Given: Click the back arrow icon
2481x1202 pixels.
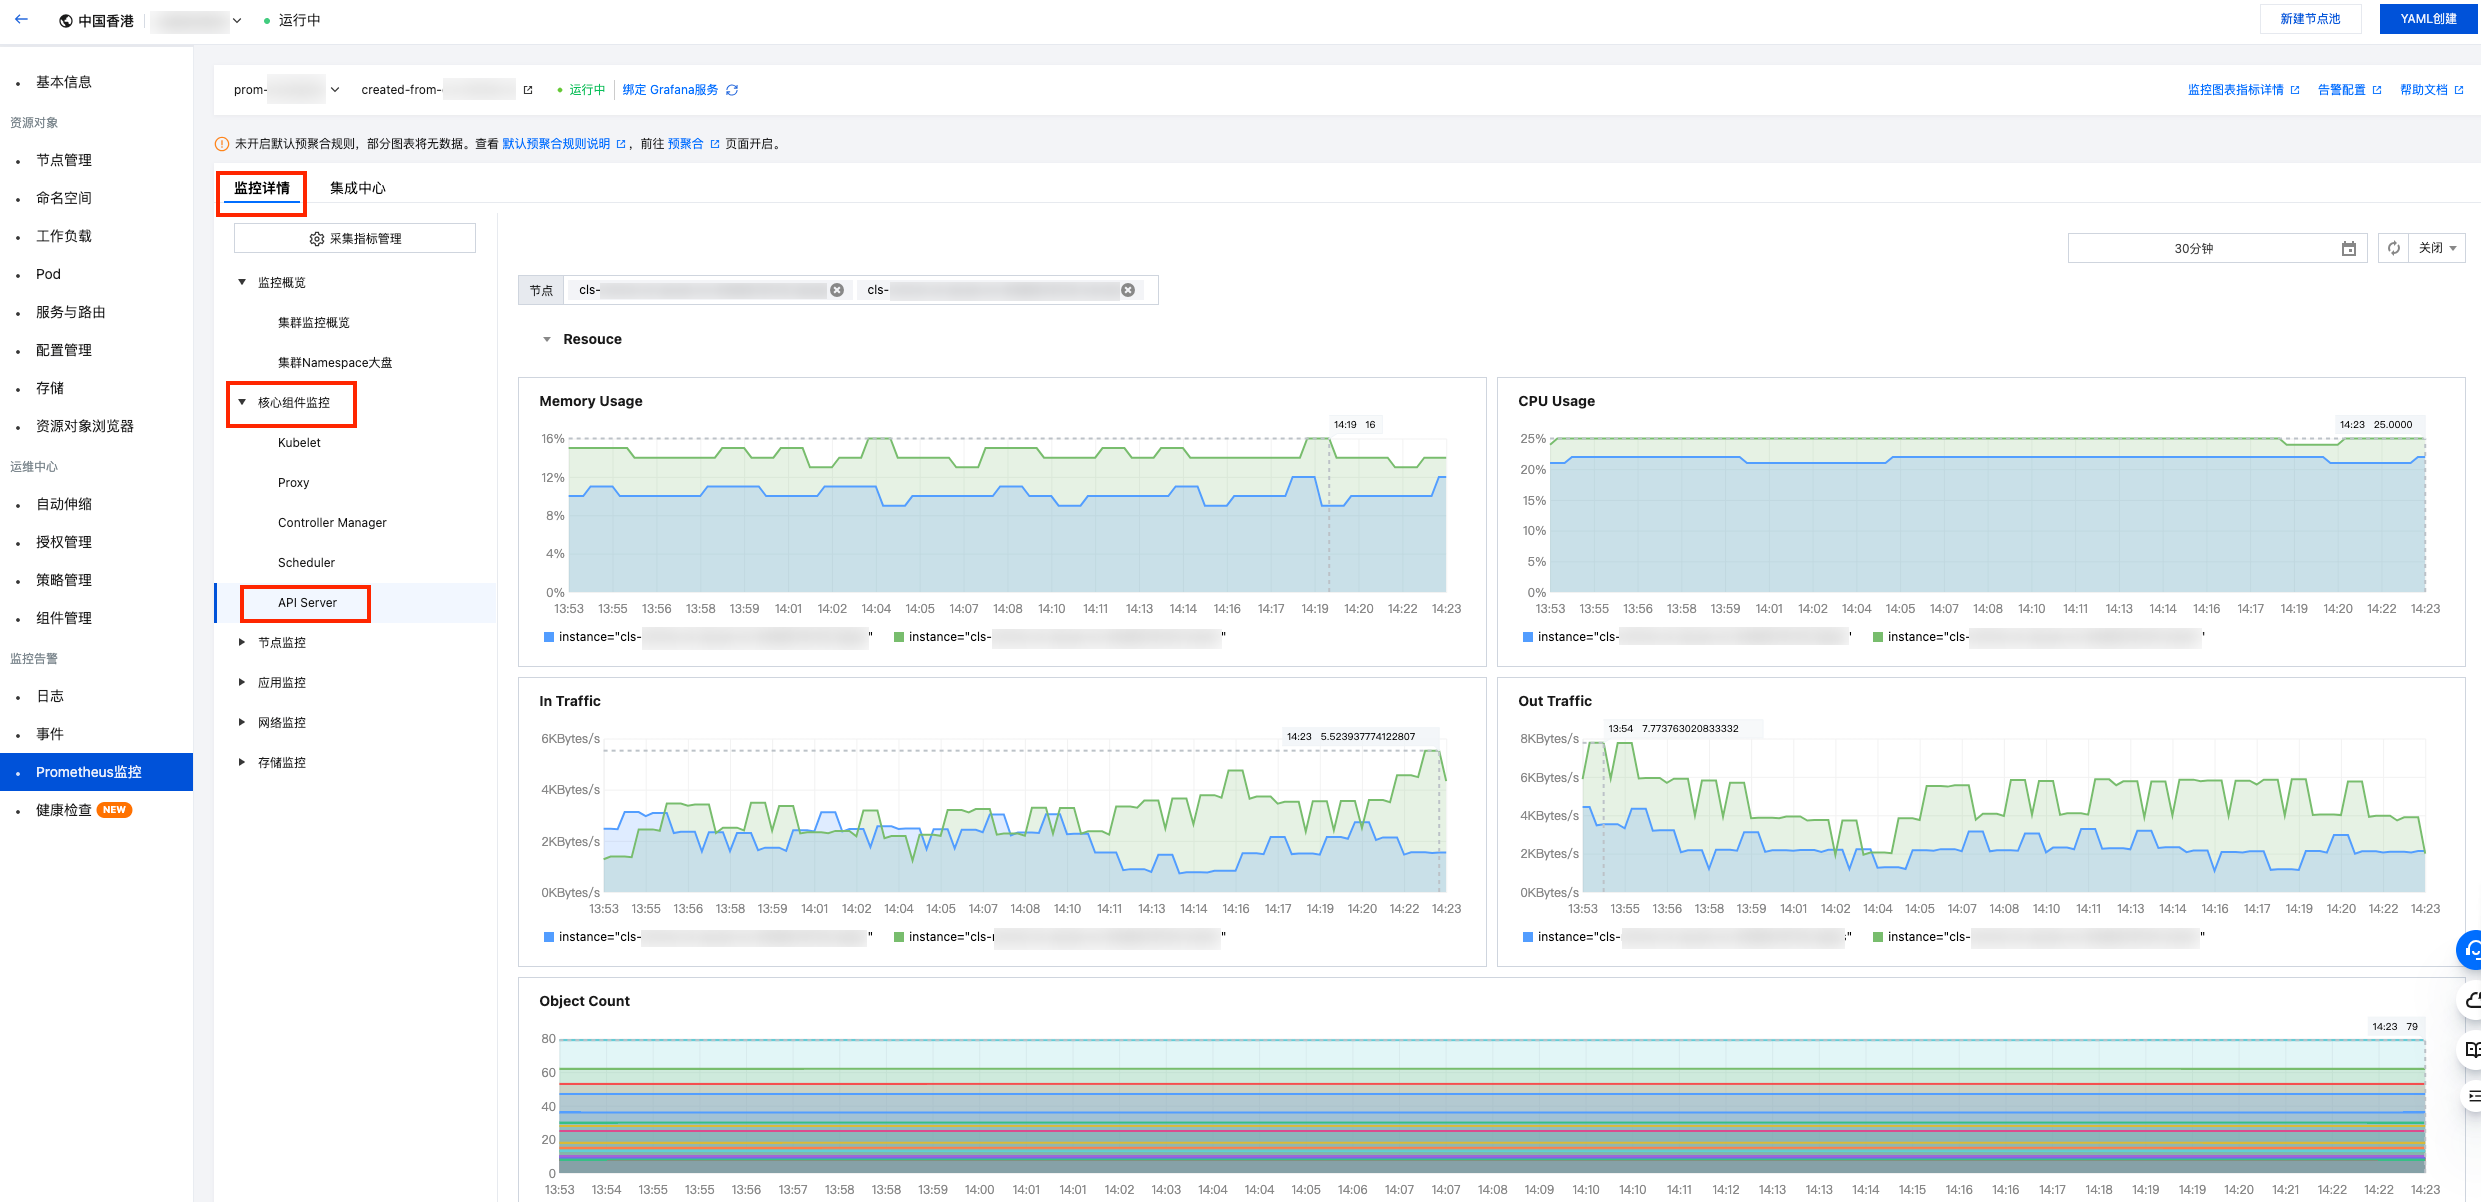Looking at the screenshot, I should click(21, 19).
